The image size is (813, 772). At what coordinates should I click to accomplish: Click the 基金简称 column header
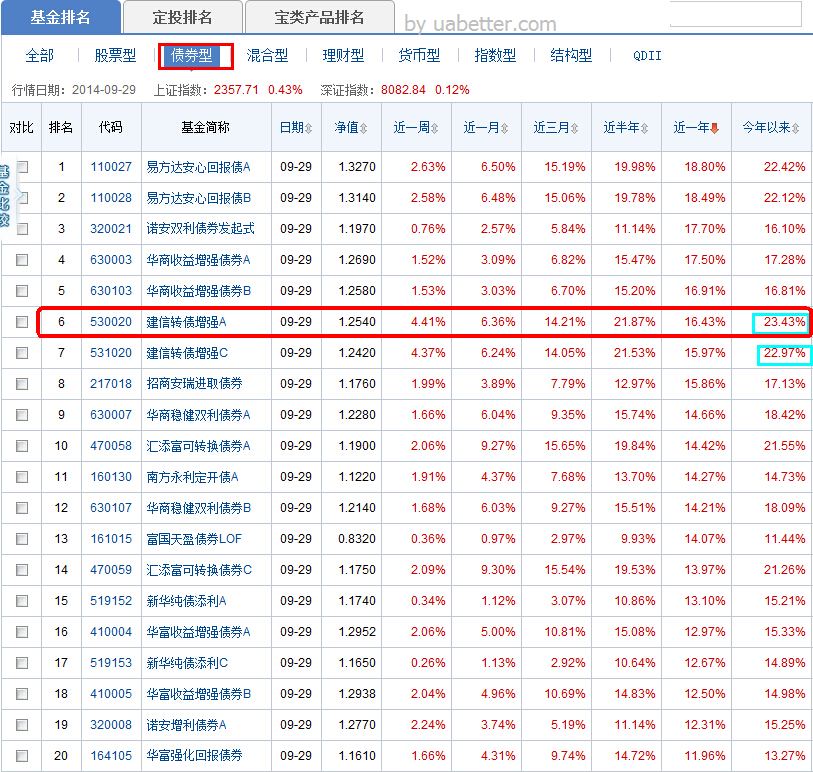click(x=206, y=128)
